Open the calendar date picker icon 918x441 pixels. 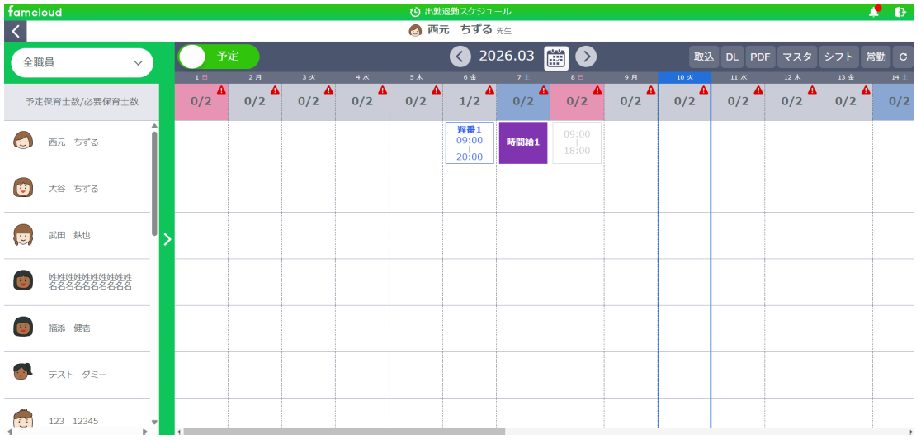[x=556, y=57]
